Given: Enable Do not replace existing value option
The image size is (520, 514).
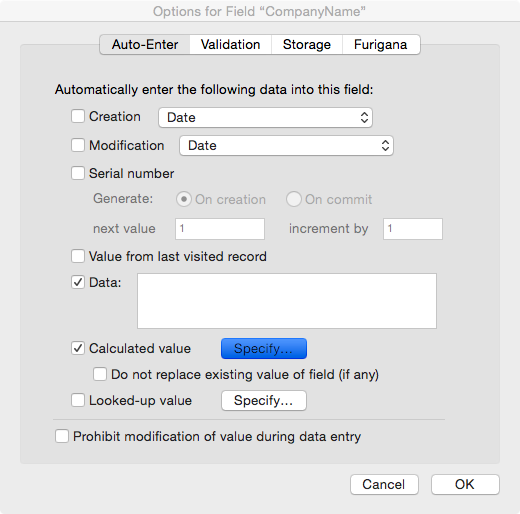Looking at the screenshot, I should tap(100, 374).
